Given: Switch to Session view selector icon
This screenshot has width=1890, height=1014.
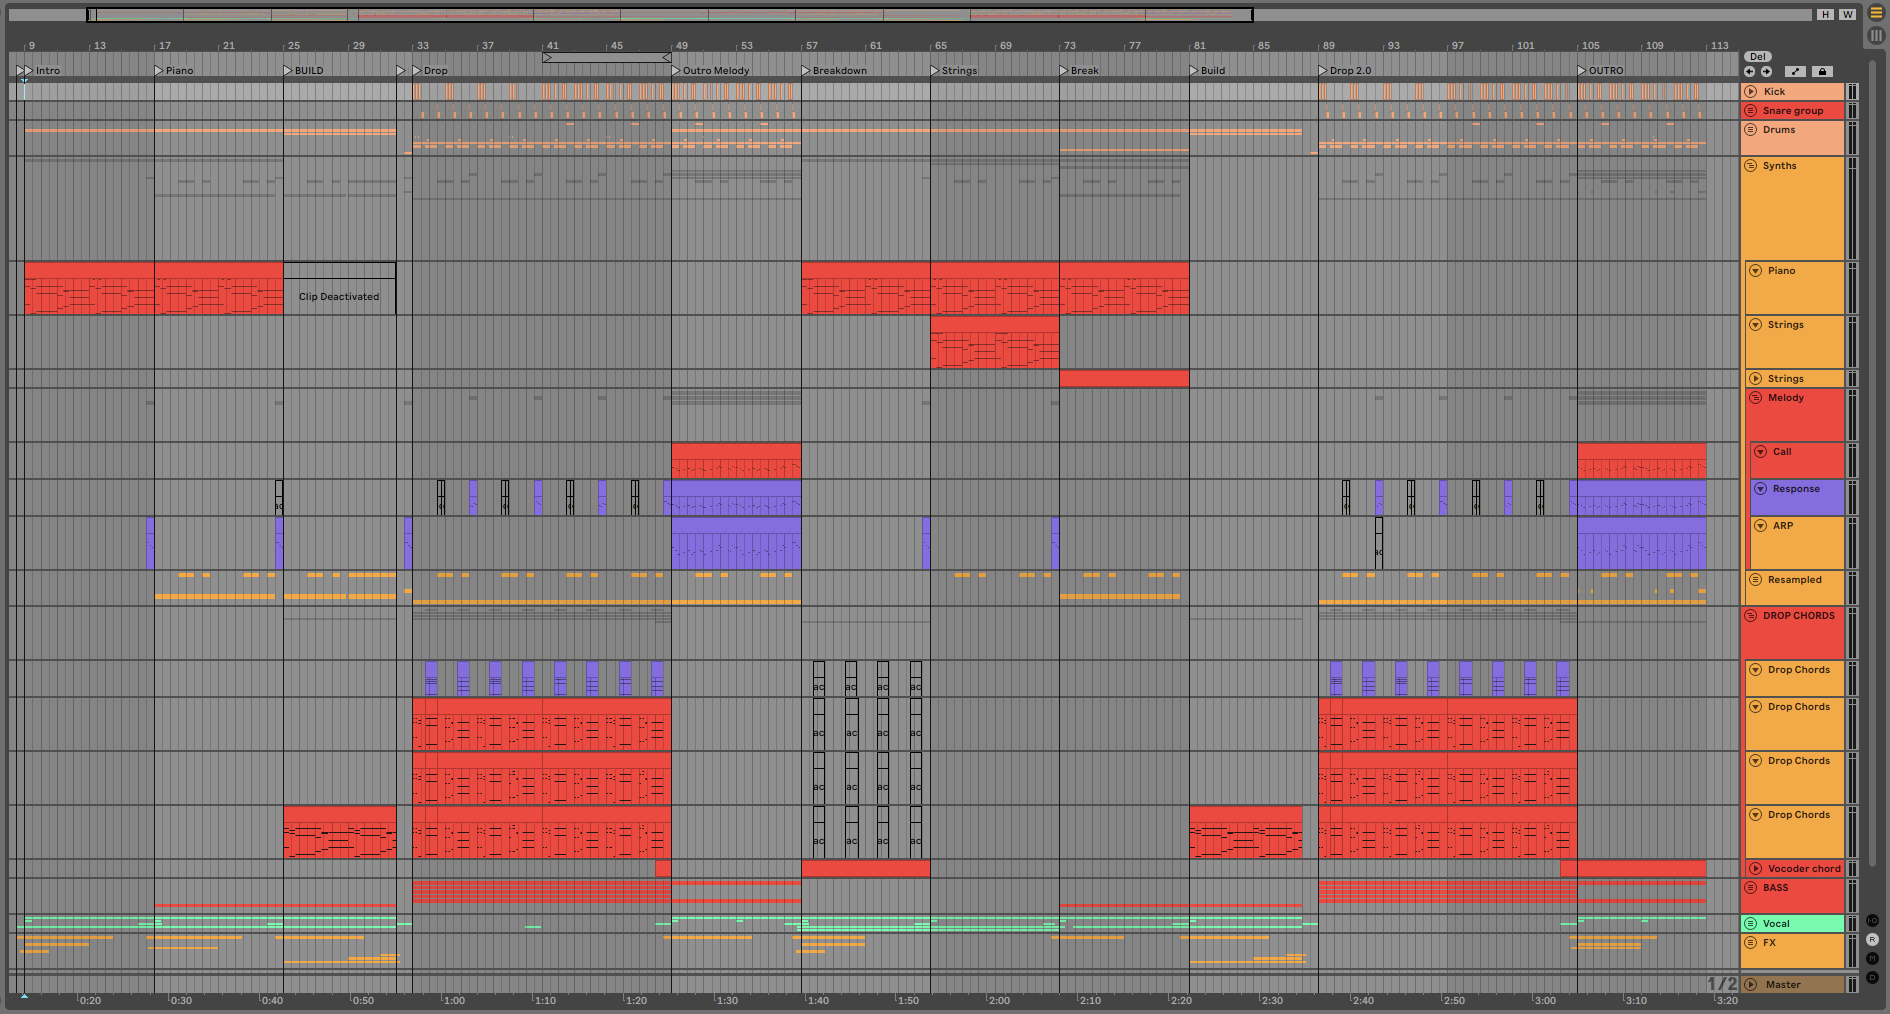Looking at the screenshot, I should tap(1876, 36).
